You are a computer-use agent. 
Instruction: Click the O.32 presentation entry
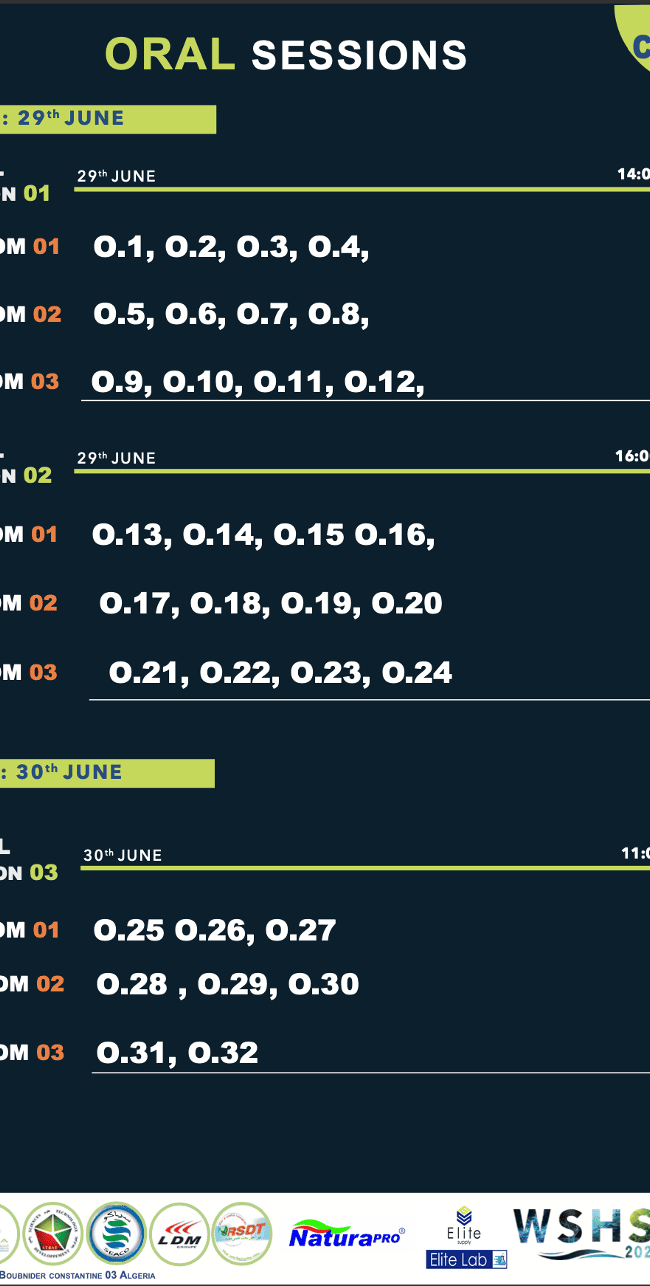223,1053
